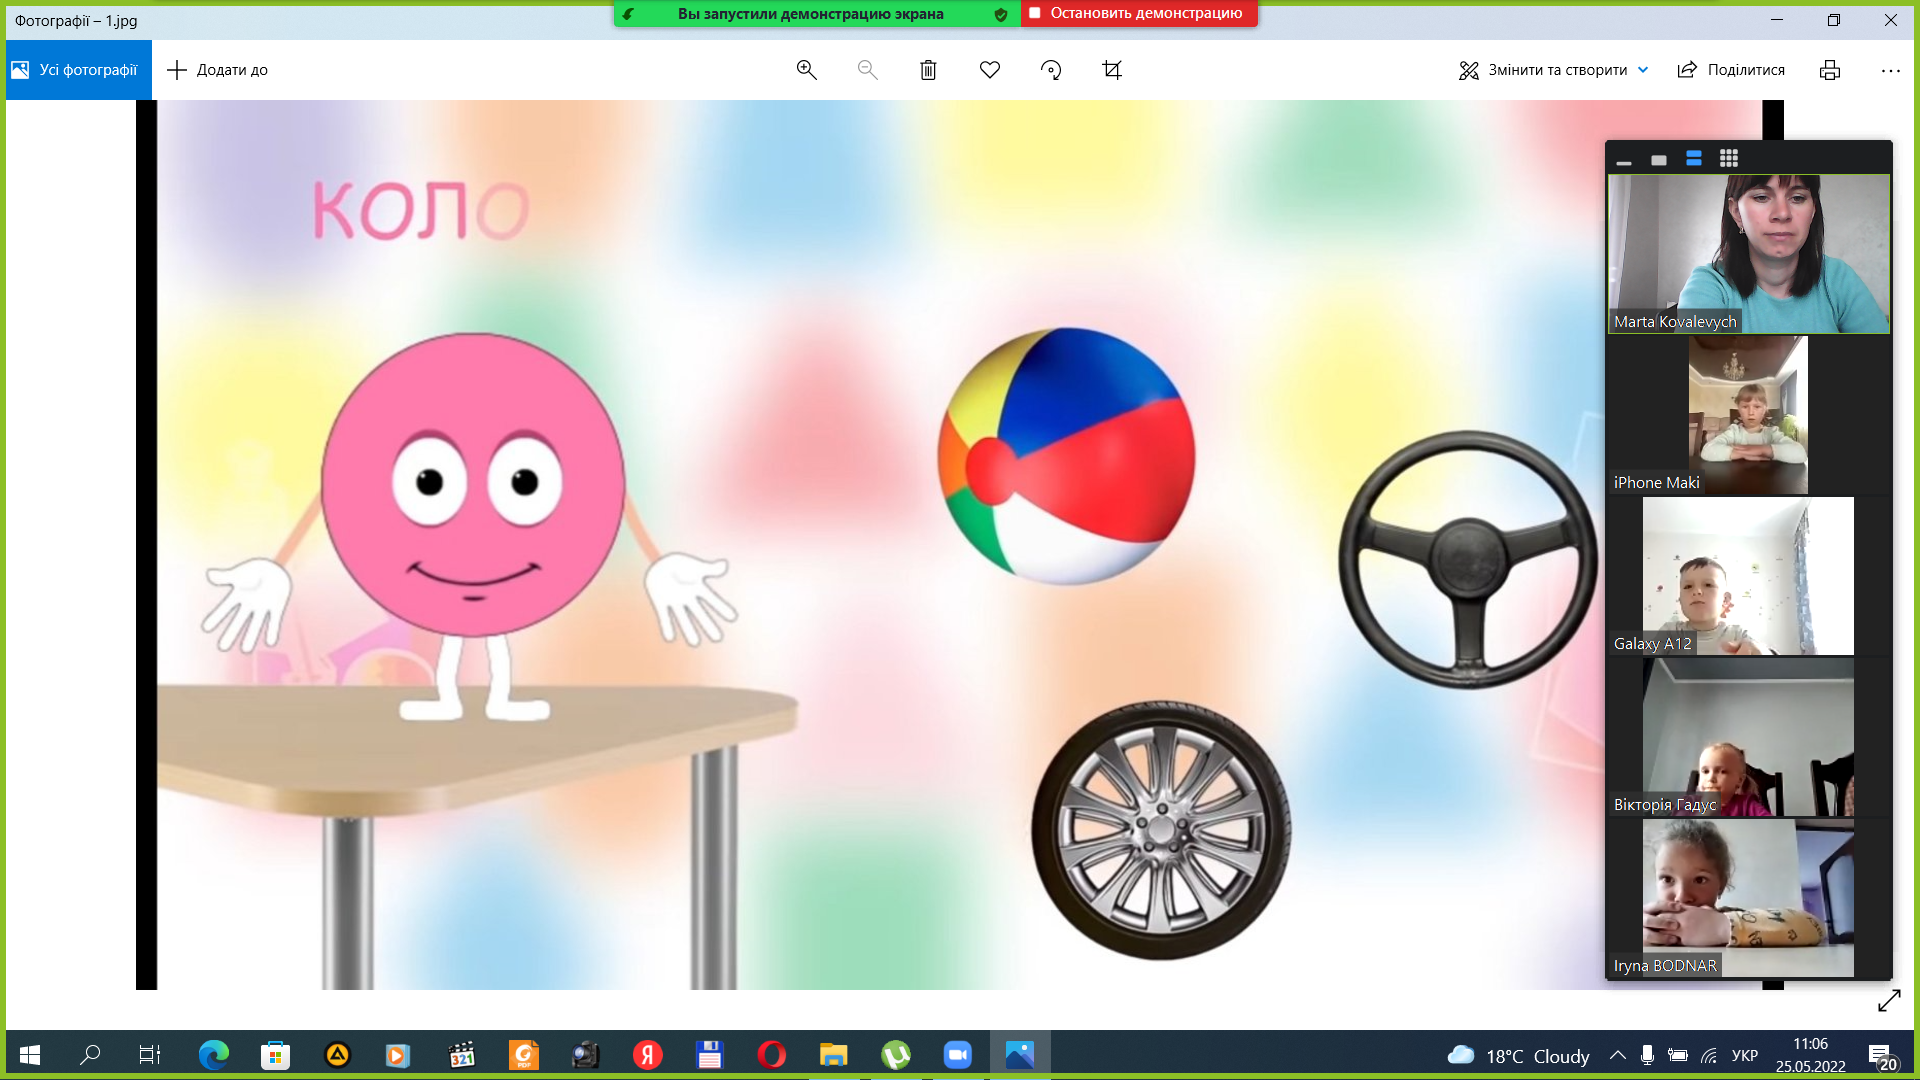Click the zoom out magnifier icon
The width and height of the screenshot is (1920, 1080).
[x=867, y=70]
